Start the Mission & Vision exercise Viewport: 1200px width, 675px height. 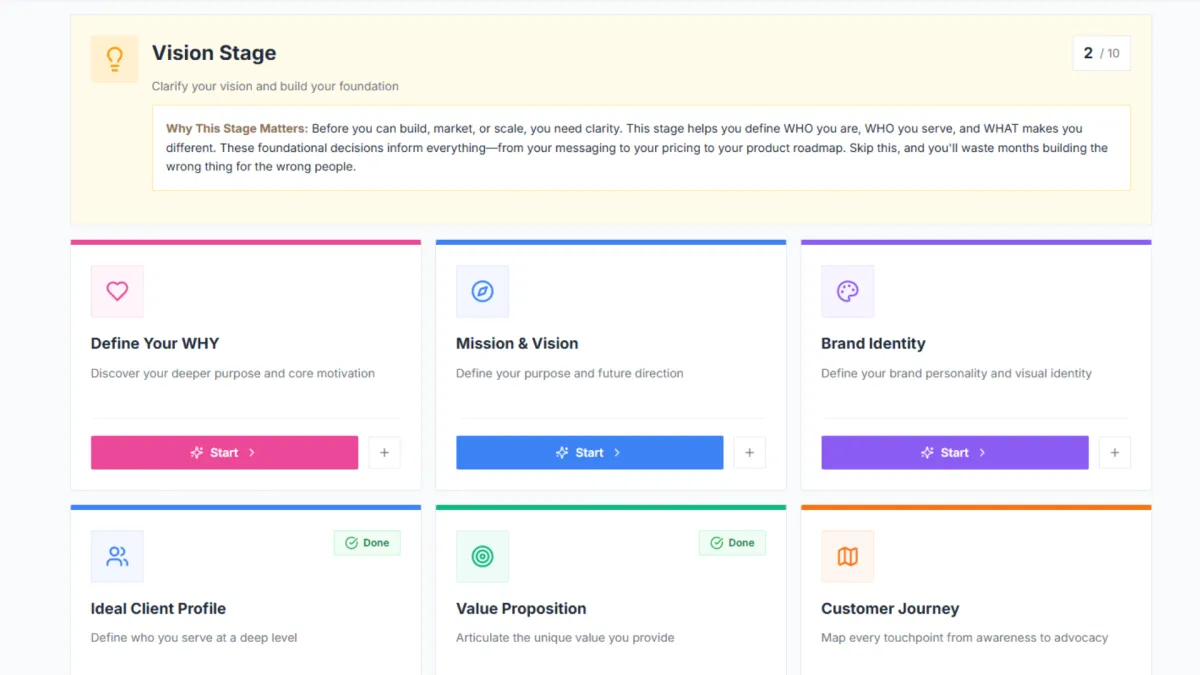(x=589, y=453)
